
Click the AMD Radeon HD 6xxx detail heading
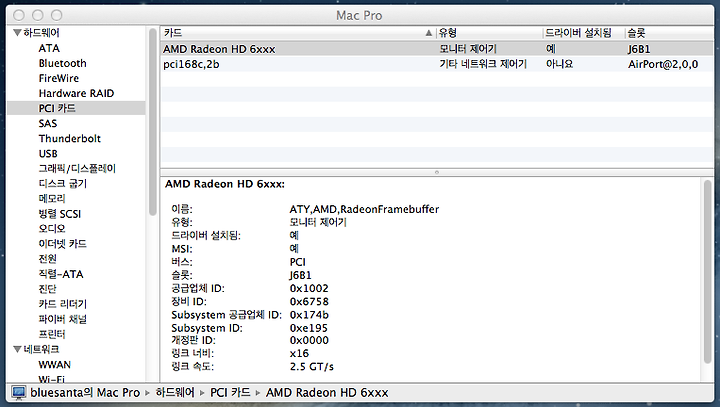pyautogui.click(x=225, y=184)
